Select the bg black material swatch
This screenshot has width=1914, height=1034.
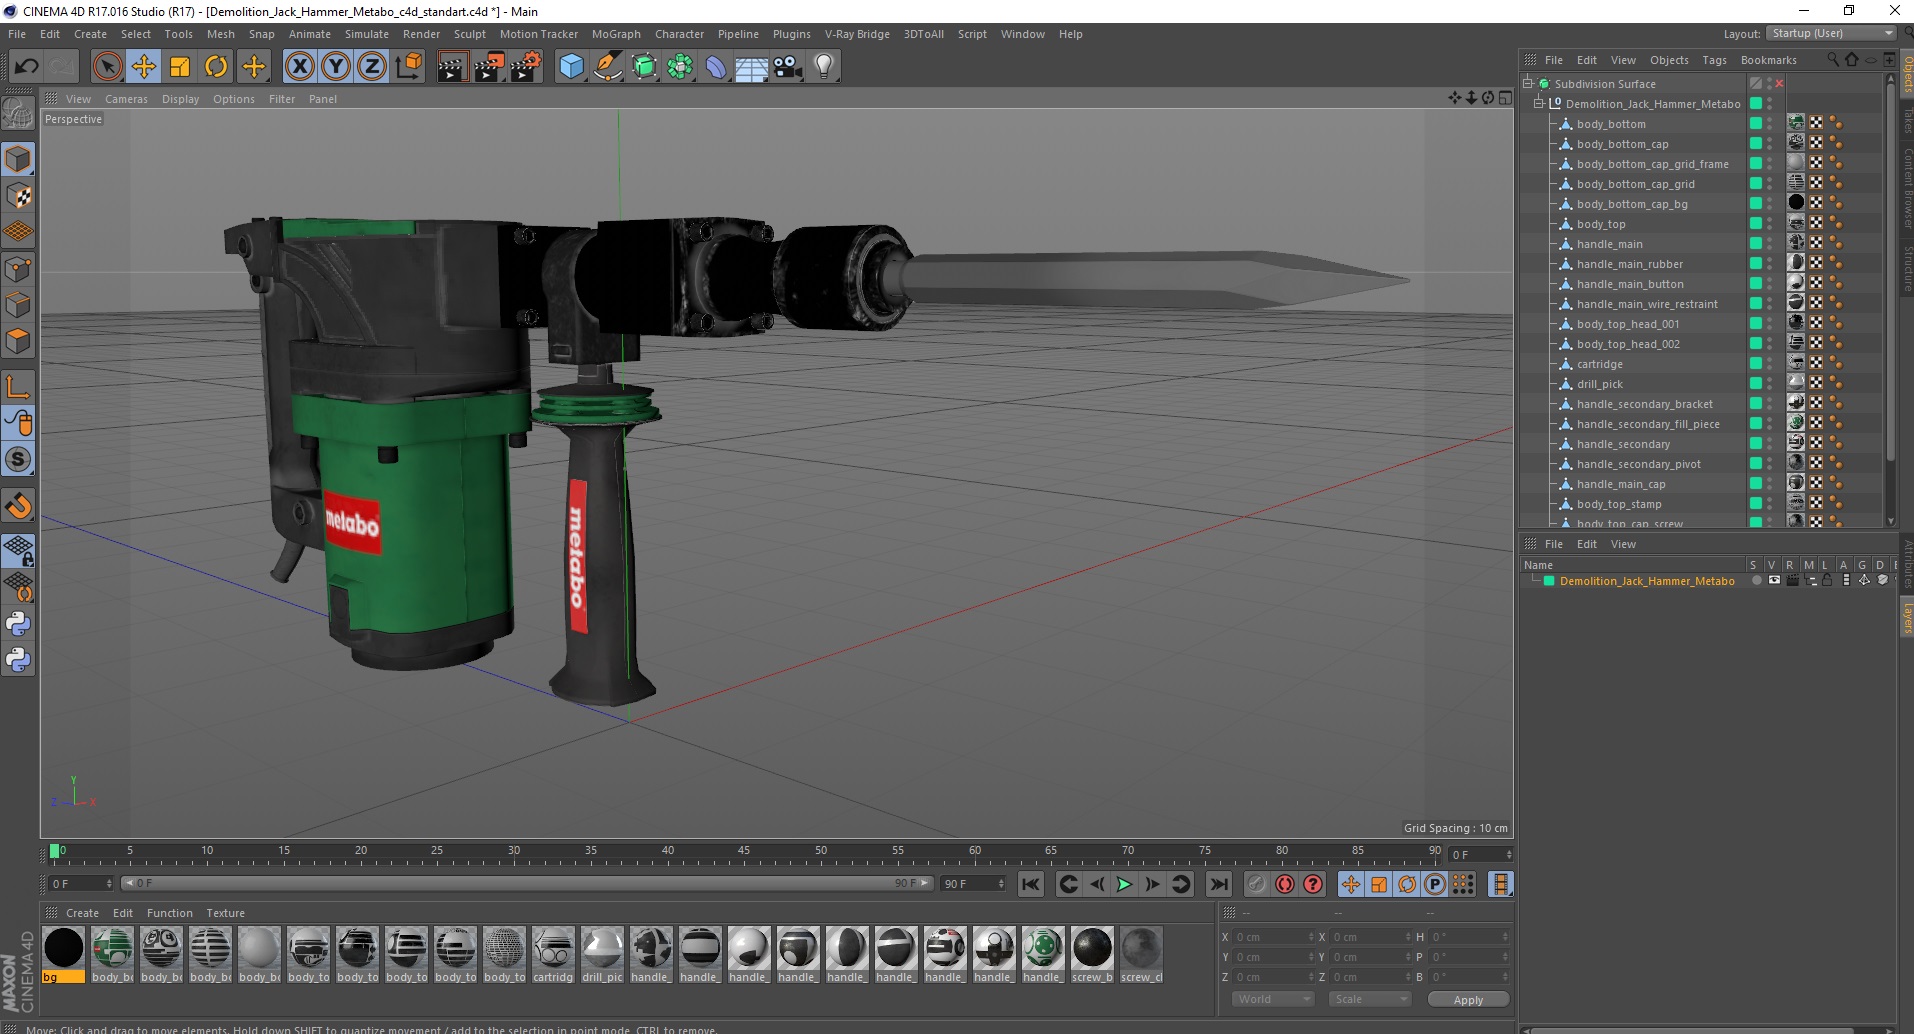click(x=63, y=955)
